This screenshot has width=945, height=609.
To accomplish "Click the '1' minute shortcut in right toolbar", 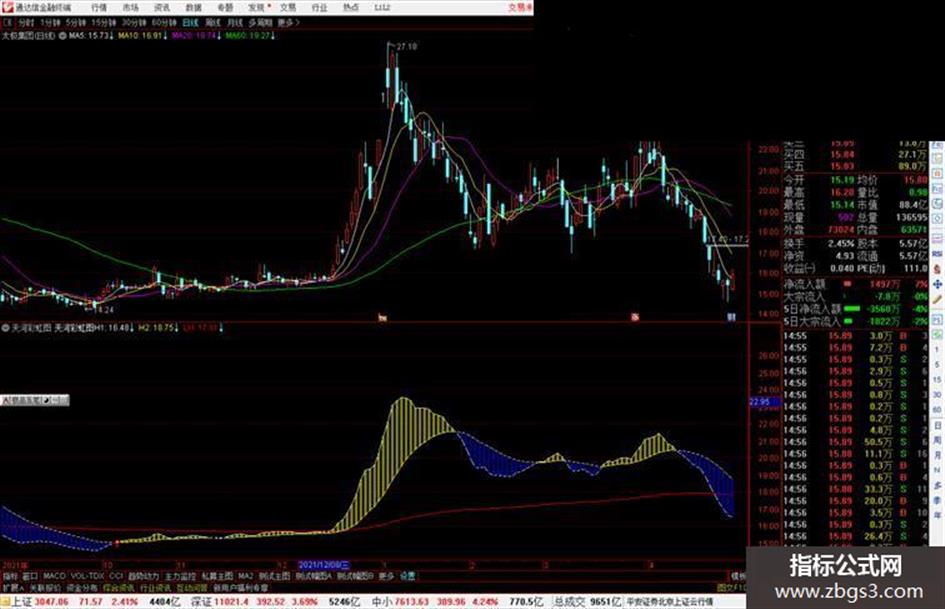I will click(x=937, y=350).
